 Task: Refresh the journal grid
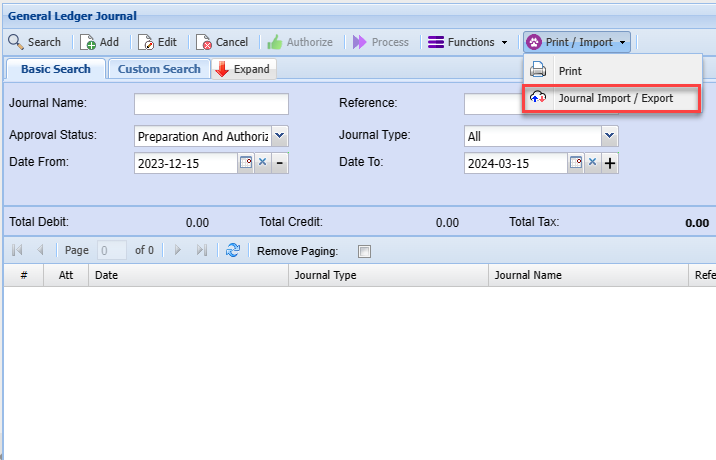pyautogui.click(x=233, y=250)
